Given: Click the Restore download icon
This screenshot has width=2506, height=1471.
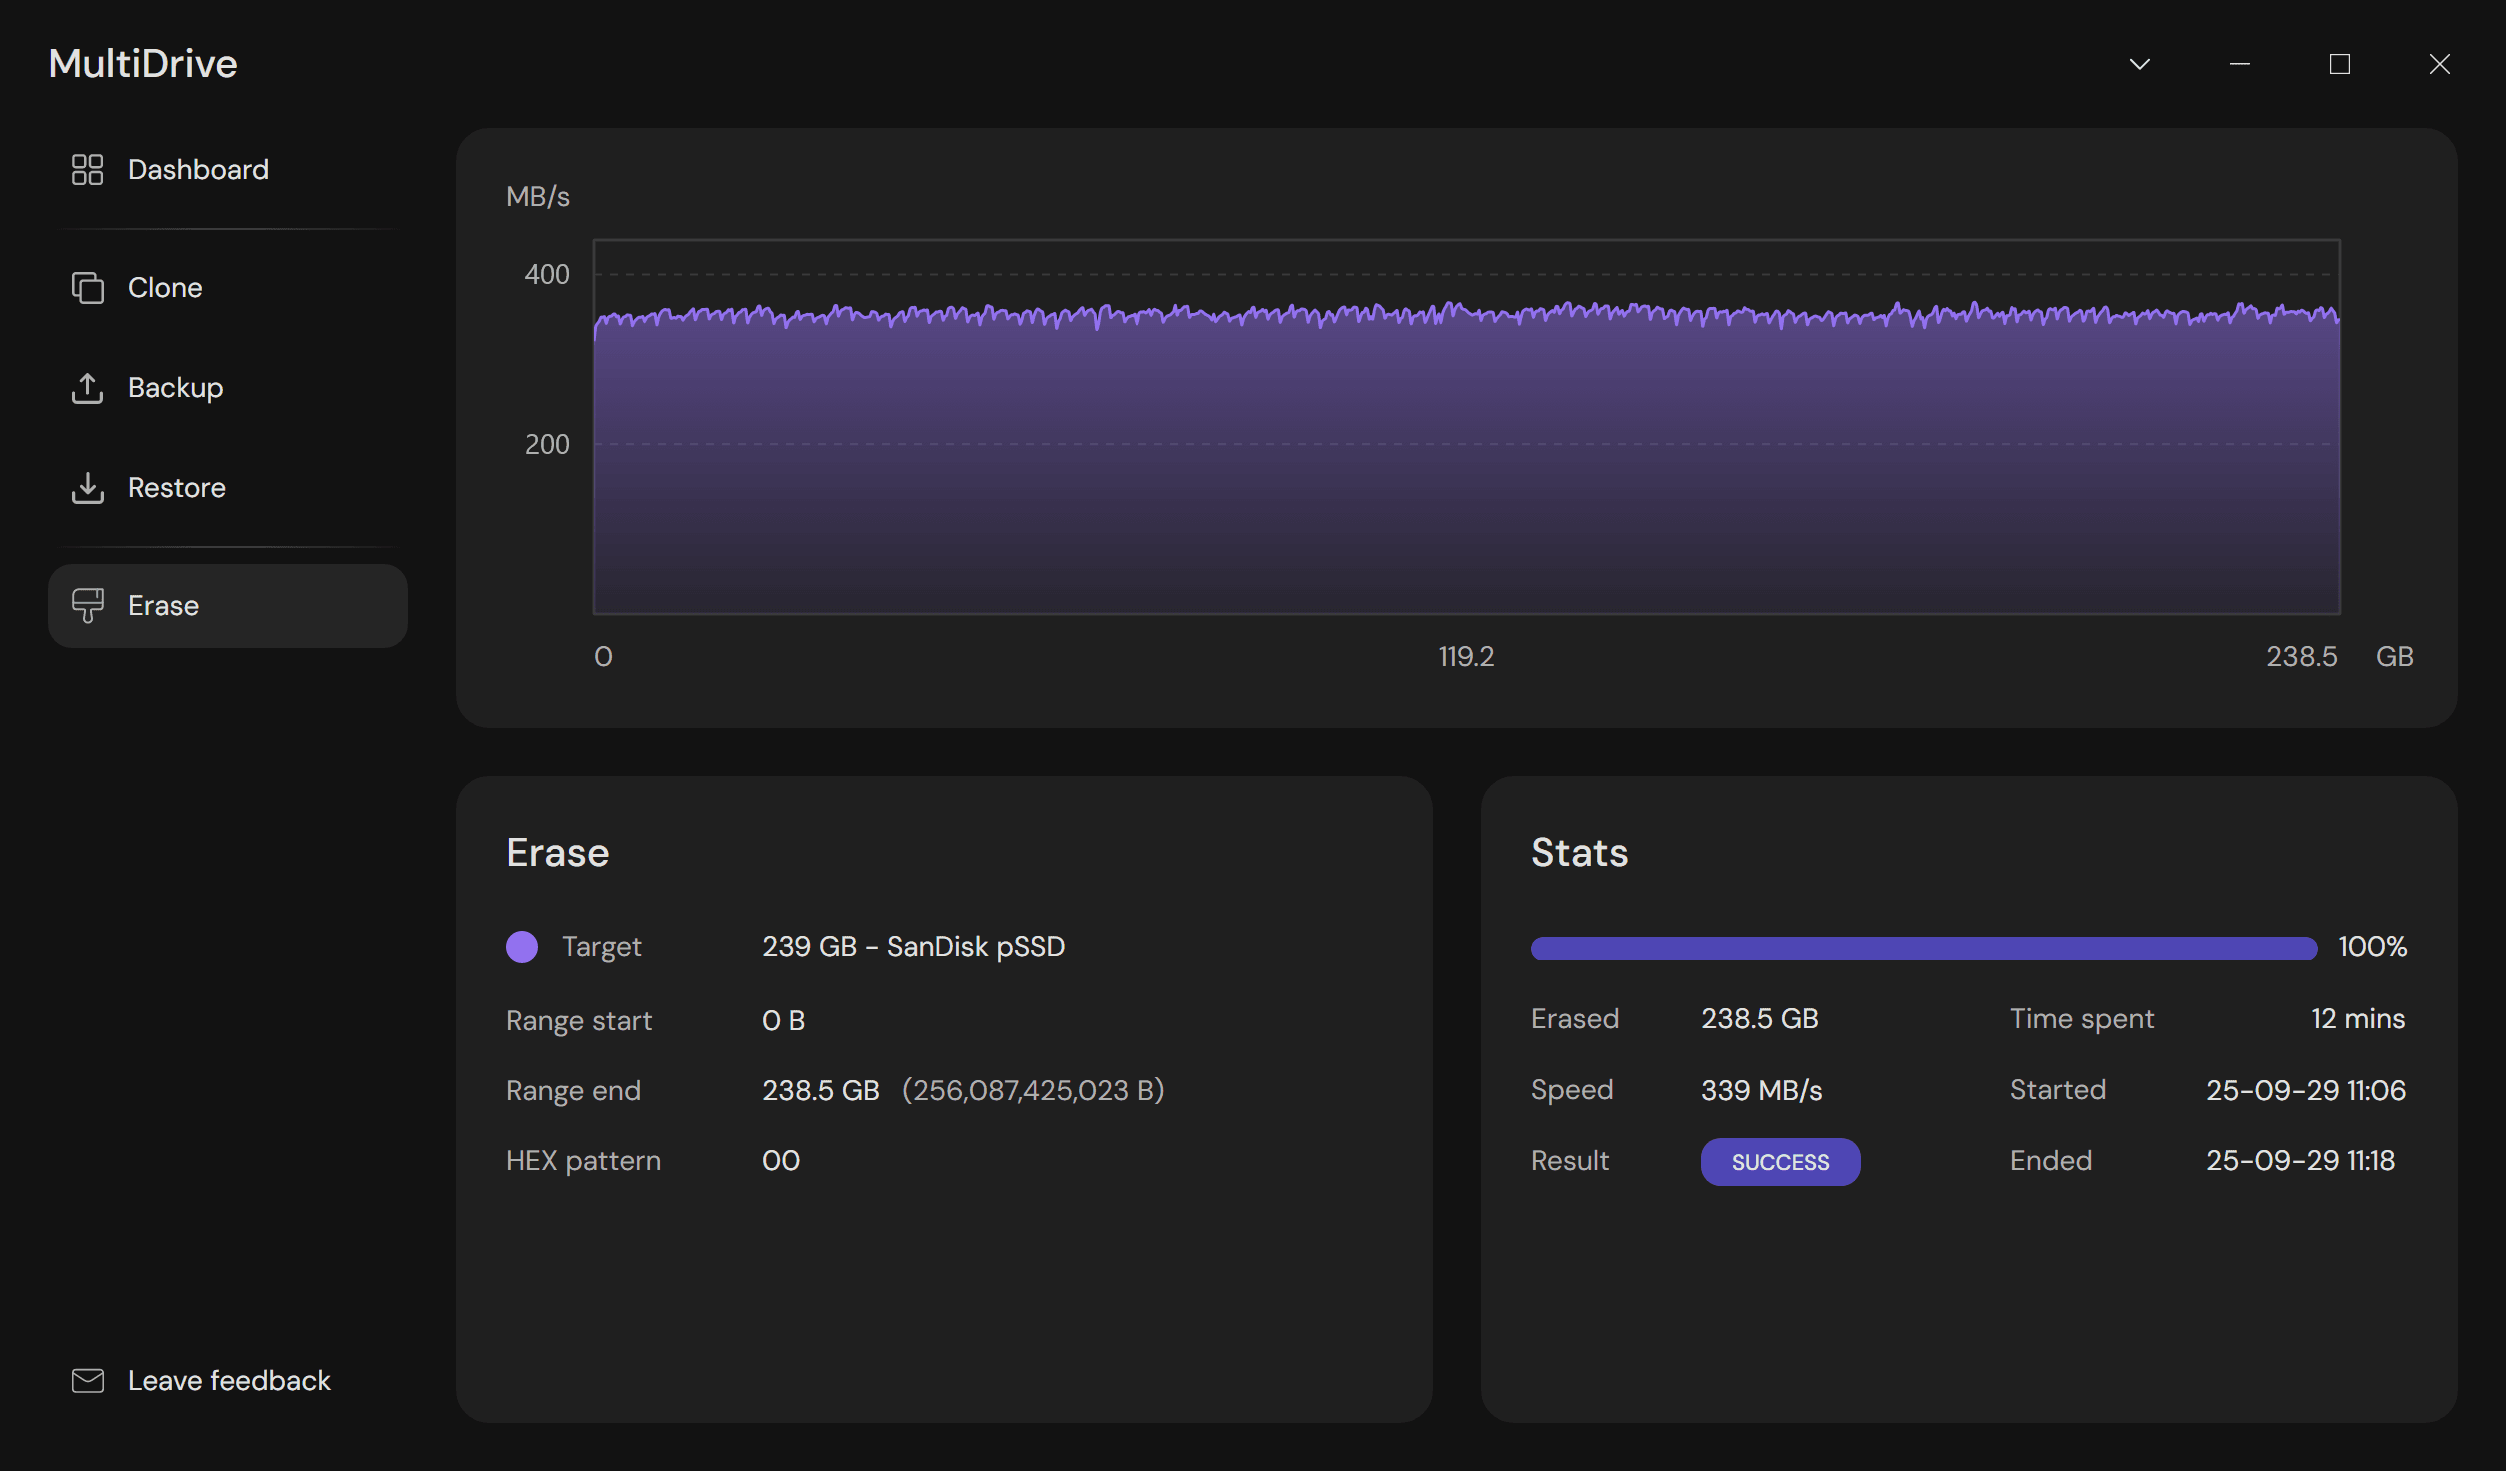Looking at the screenshot, I should click(x=87, y=488).
